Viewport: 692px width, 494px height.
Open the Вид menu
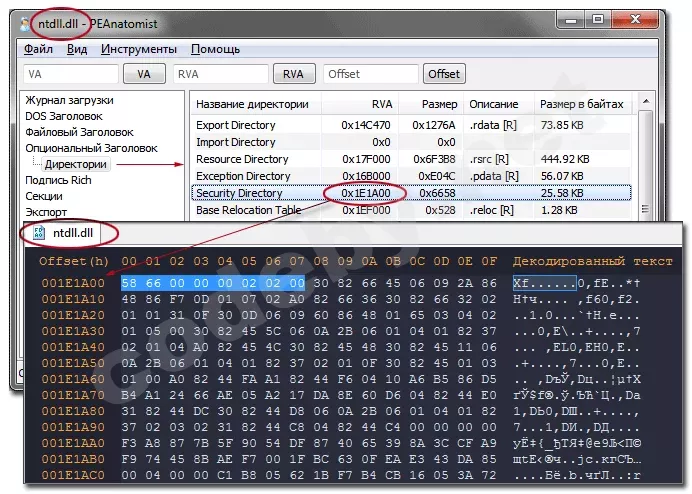pos(77,49)
